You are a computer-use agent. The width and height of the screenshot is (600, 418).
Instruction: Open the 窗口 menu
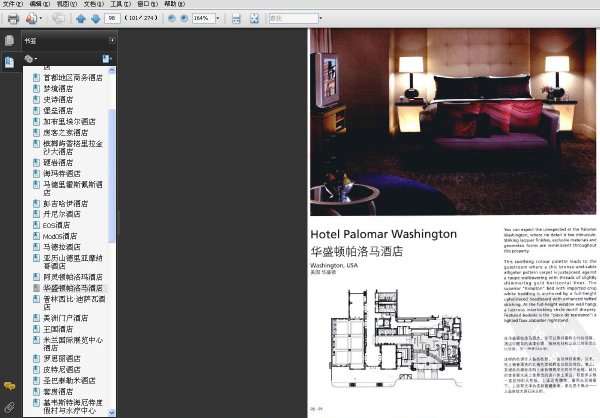147,4
